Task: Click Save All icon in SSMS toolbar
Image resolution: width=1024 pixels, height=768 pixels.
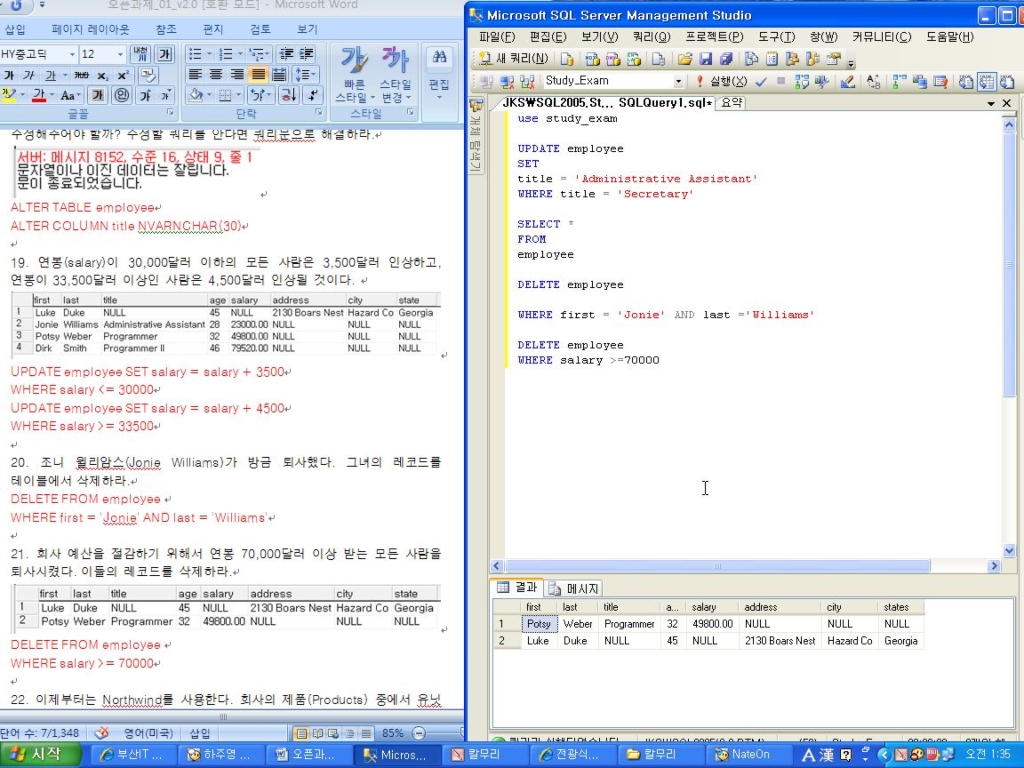Action: pos(726,59)
